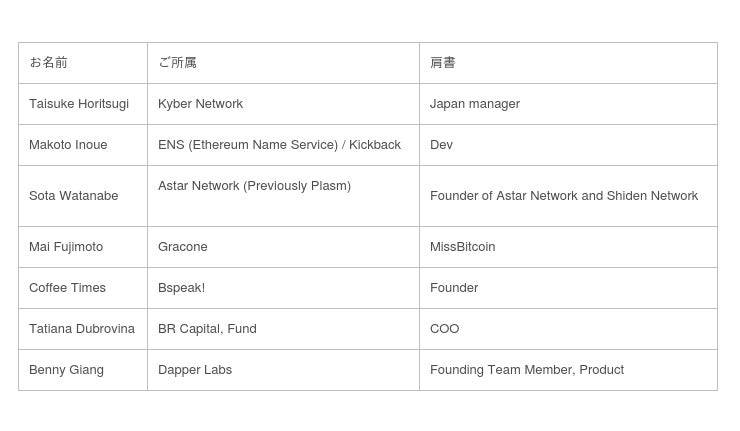
Task: Click Astar Network (Previously Plasm) text
Action: click(x=254, y=186)
